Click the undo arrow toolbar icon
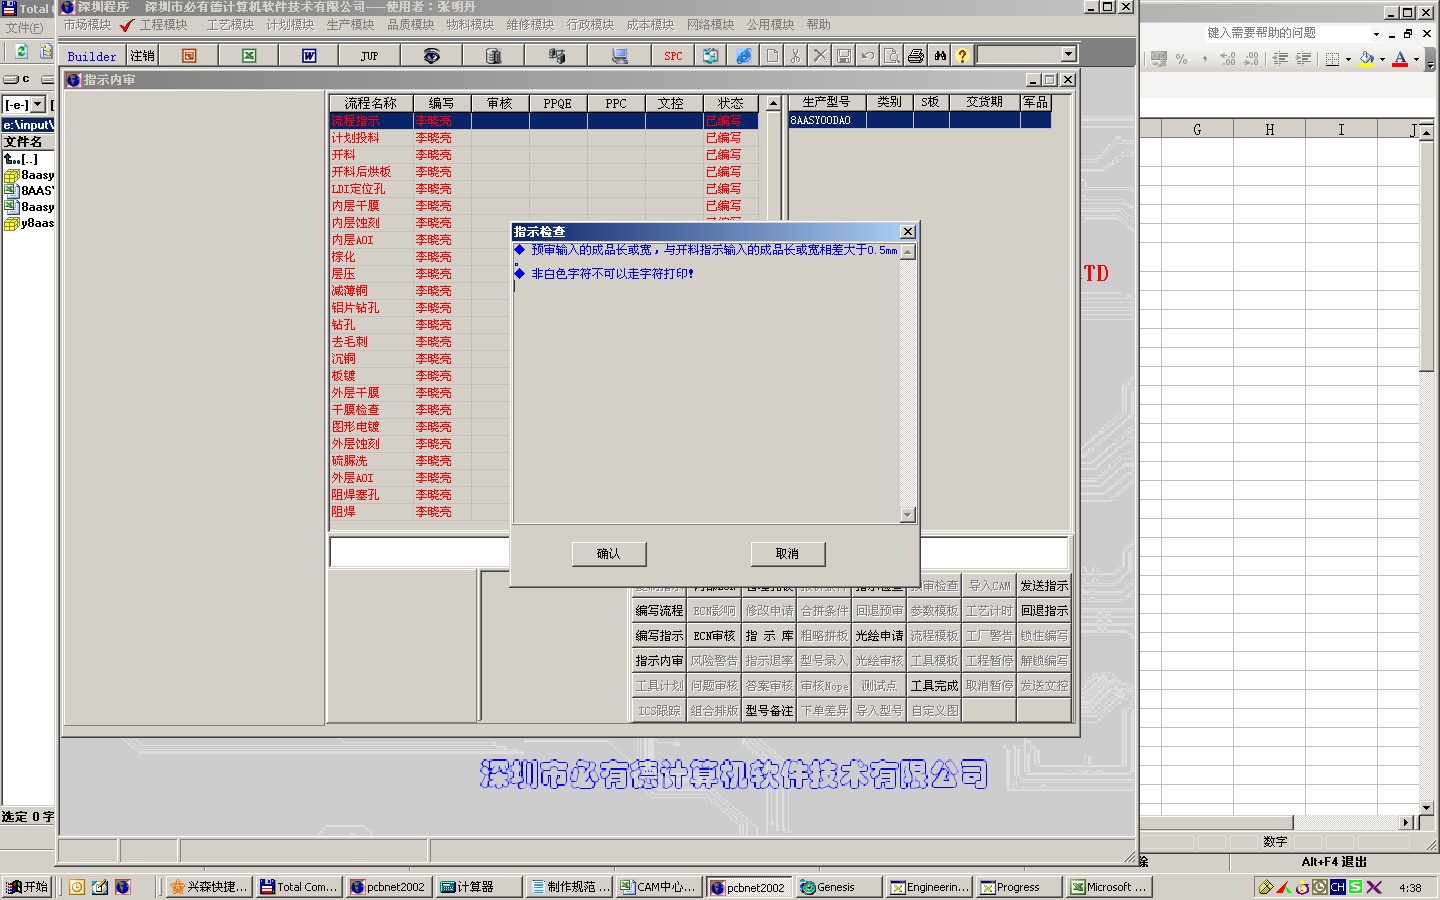The image size is (1440, 900). [868, 56]
